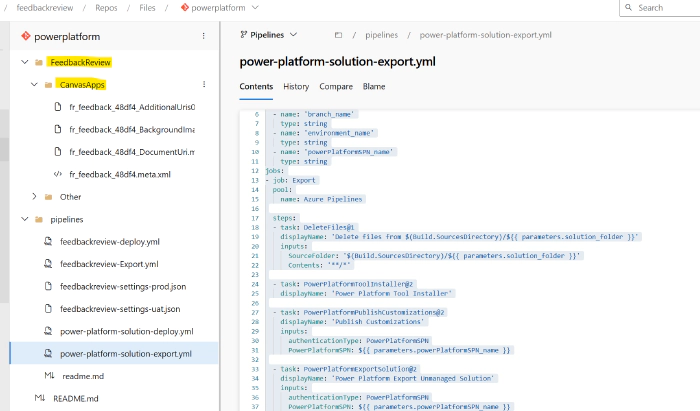700x411 pixels.
Task: Expand the Other folder
Action: click(34, 197)
